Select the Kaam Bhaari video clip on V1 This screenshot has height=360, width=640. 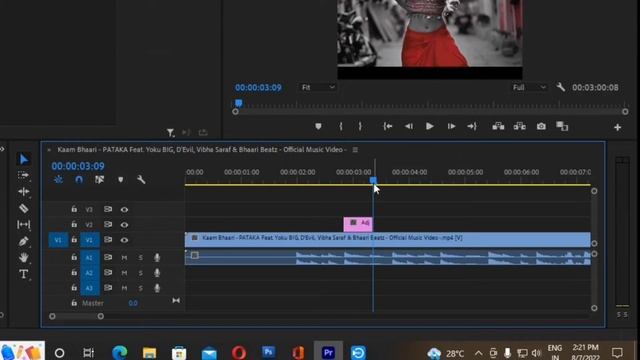point(387,240)
